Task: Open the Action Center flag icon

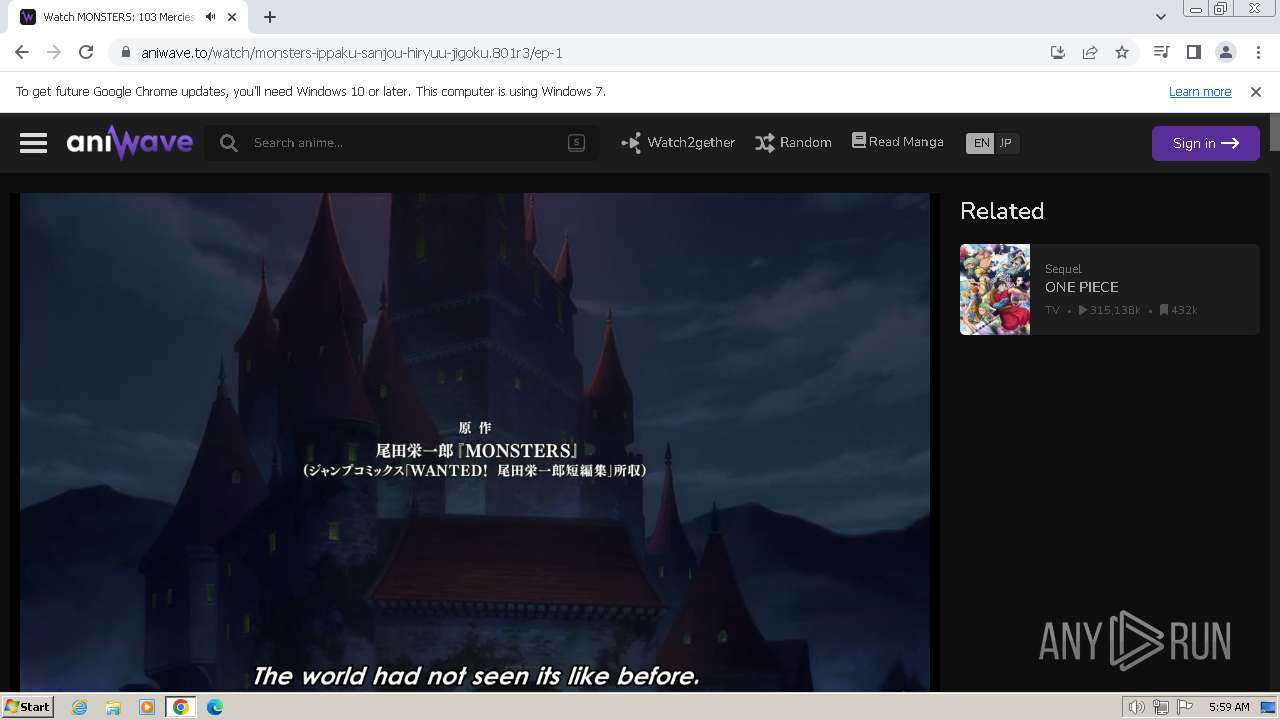Action: pos(1185,707)
